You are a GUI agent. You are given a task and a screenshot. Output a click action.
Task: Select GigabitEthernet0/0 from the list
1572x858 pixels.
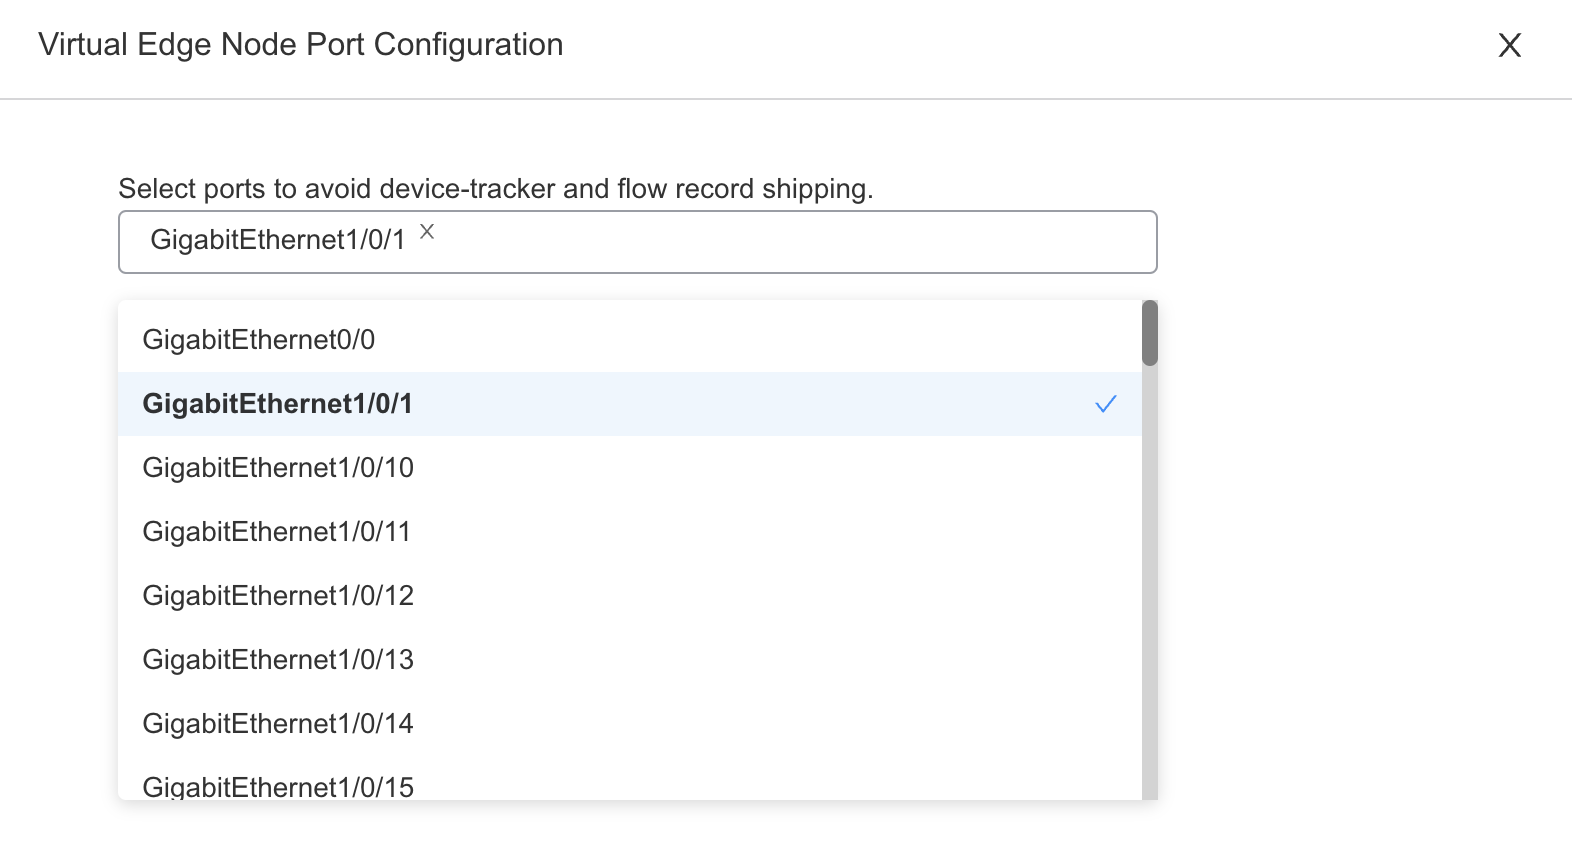(630, 340)
